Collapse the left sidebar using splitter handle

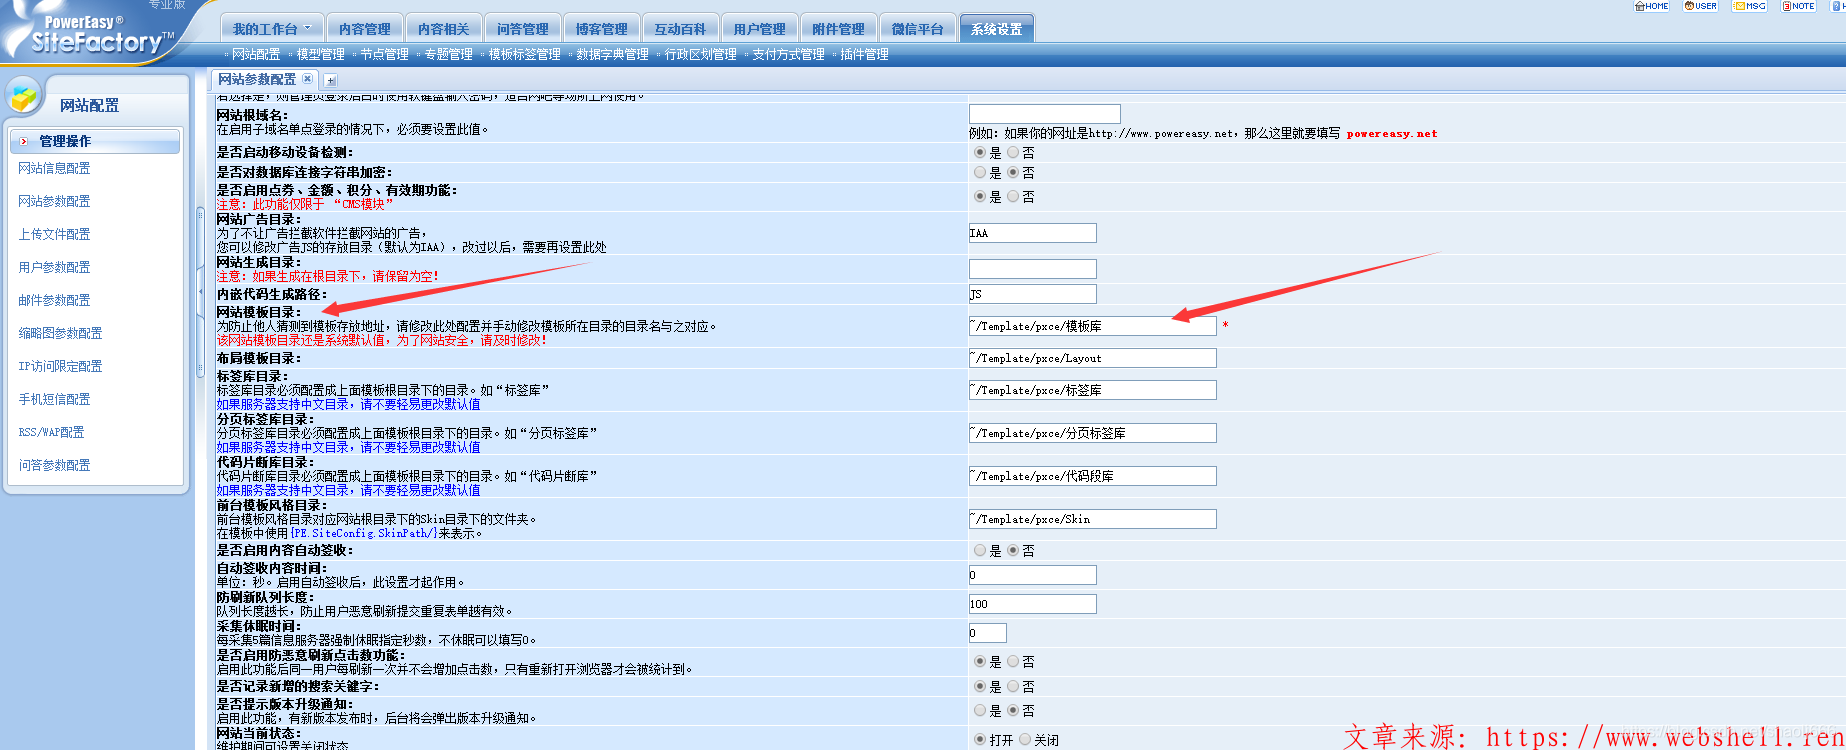(200, 292)
